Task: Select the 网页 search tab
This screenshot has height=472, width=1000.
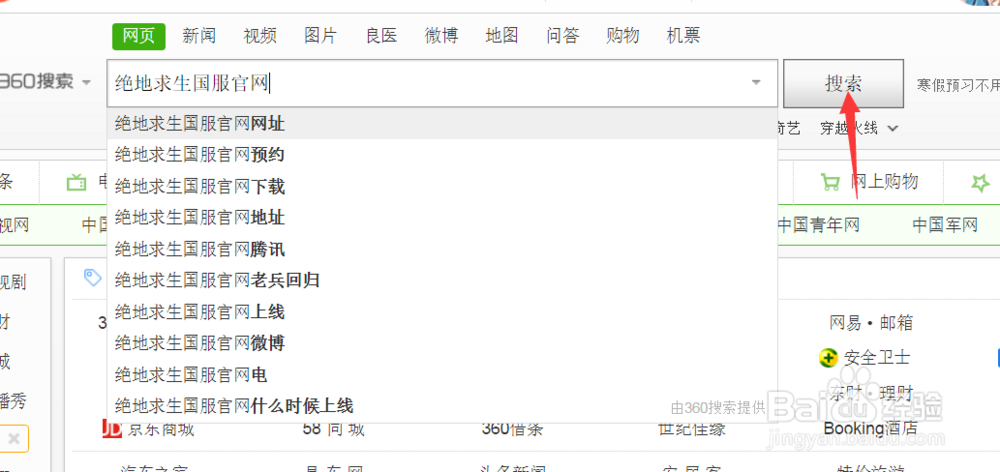Action: click(x=138, y=36)
